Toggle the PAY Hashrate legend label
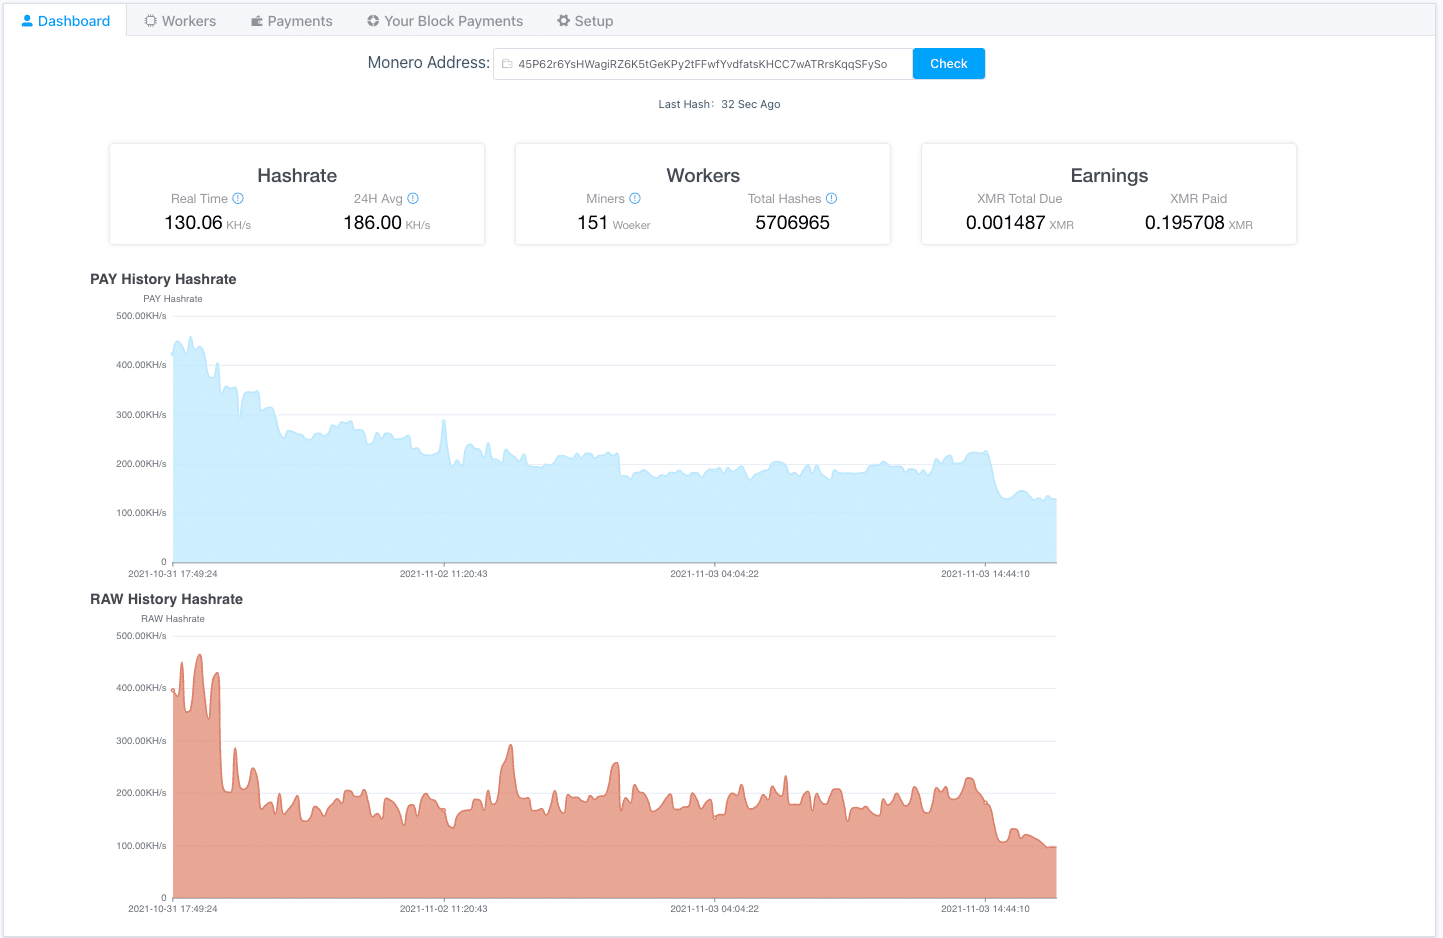1443x938 pixels. pos(172,299)
